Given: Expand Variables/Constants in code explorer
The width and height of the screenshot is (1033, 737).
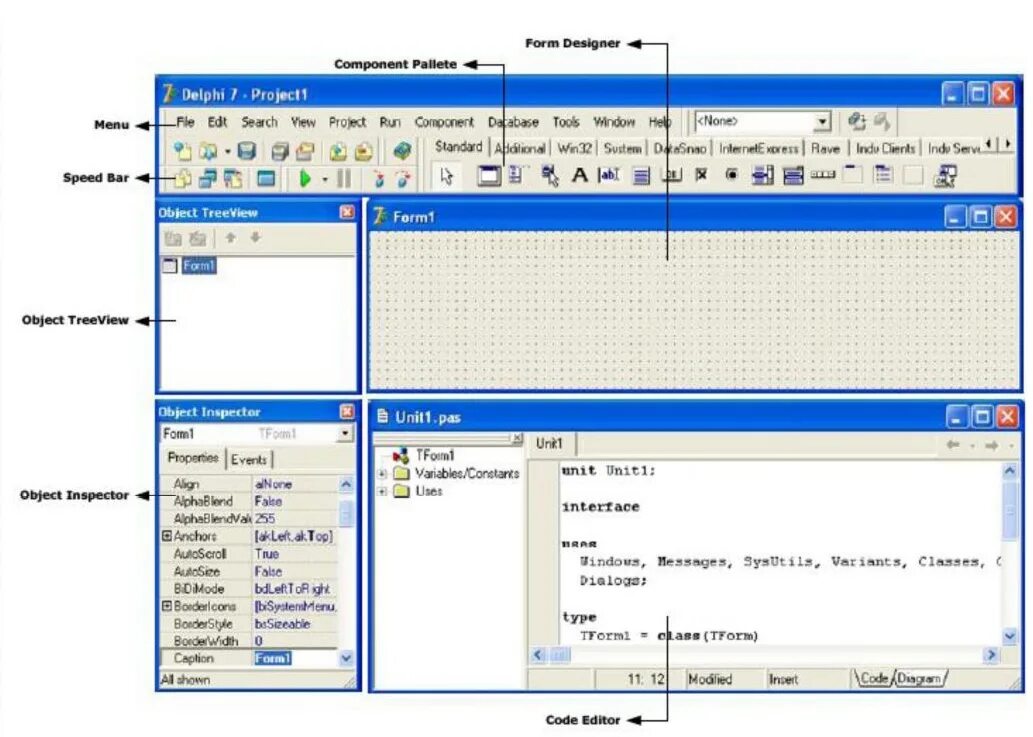Looking at the screenshot, I should pos(382,474).
